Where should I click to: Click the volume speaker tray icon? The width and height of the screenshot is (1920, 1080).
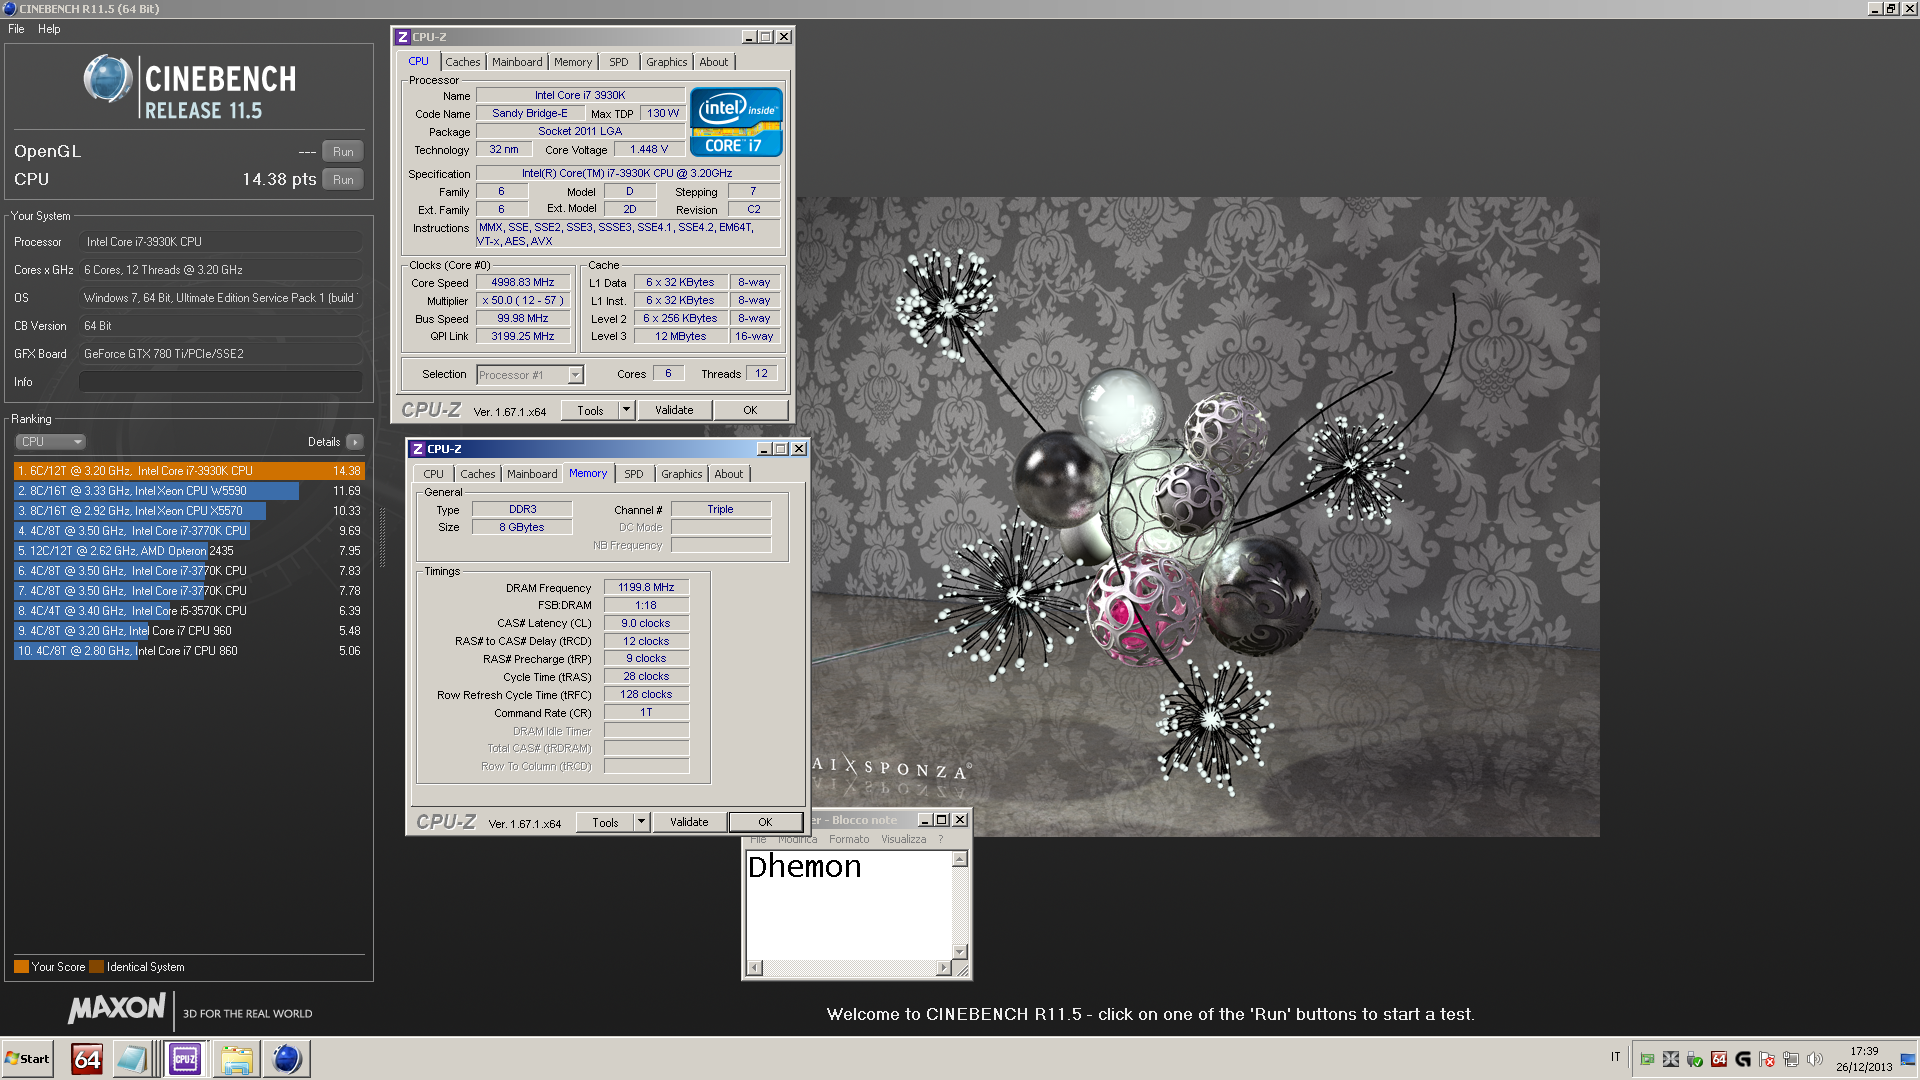click(1815, 1059)
